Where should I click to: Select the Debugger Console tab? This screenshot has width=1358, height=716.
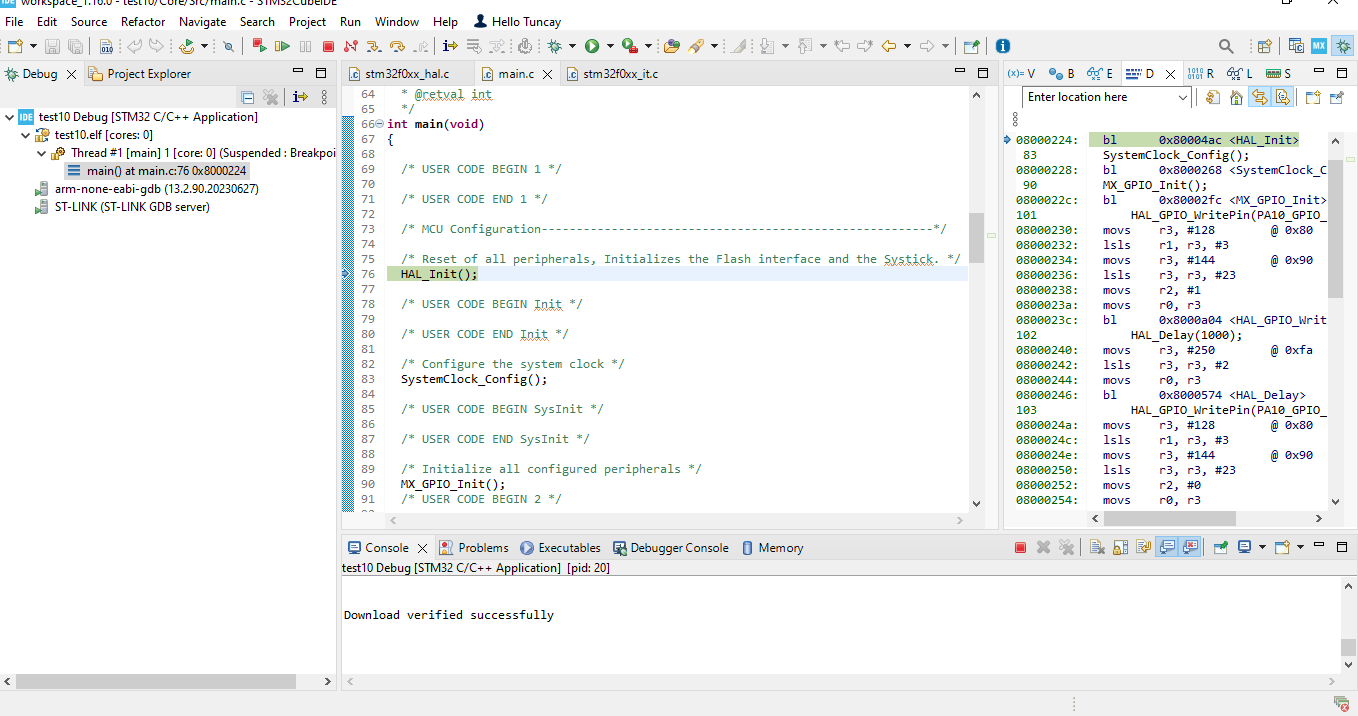point(677,547)
